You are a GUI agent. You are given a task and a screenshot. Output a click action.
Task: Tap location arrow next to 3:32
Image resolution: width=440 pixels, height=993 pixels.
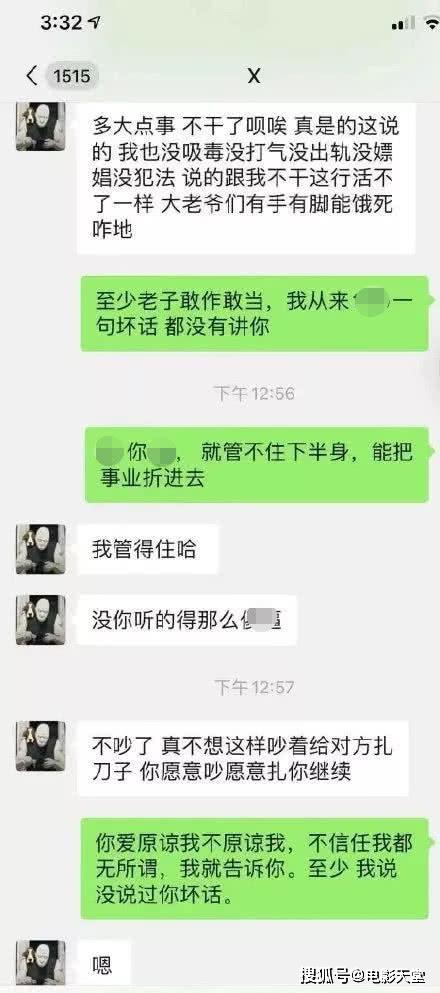click(x=94, y=23)
